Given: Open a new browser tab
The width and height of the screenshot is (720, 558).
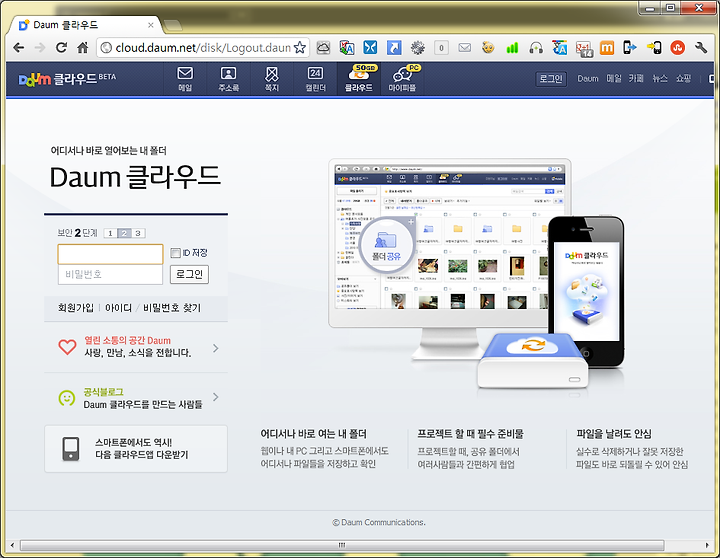Looking at the screenshot, I should point(172,25).
